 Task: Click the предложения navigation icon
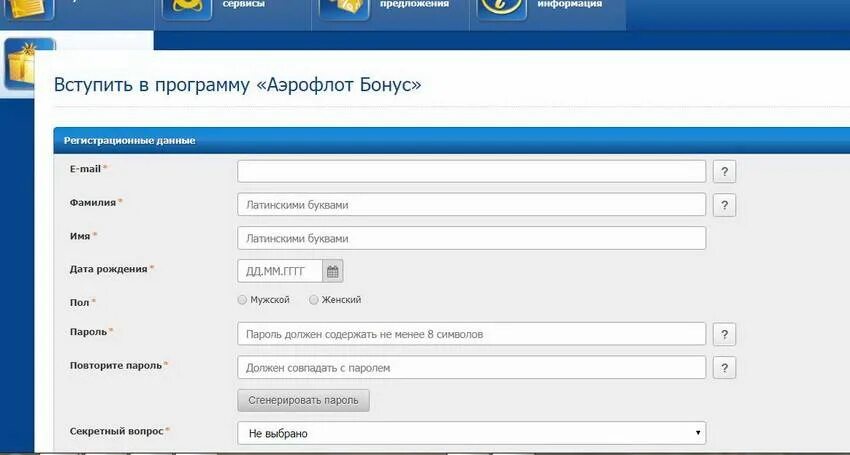tap(344, 9)
